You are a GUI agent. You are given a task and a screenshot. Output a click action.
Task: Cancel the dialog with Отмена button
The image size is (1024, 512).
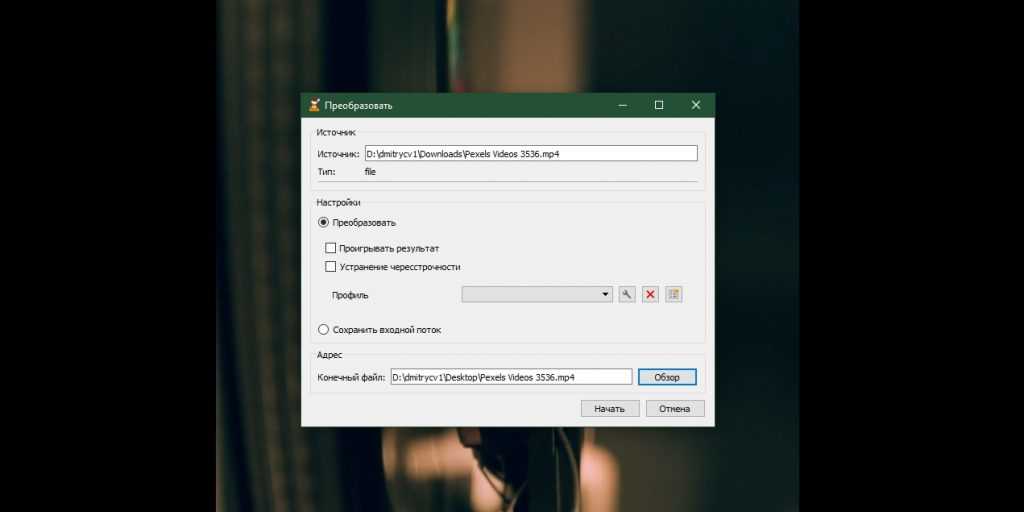[675, 408]
